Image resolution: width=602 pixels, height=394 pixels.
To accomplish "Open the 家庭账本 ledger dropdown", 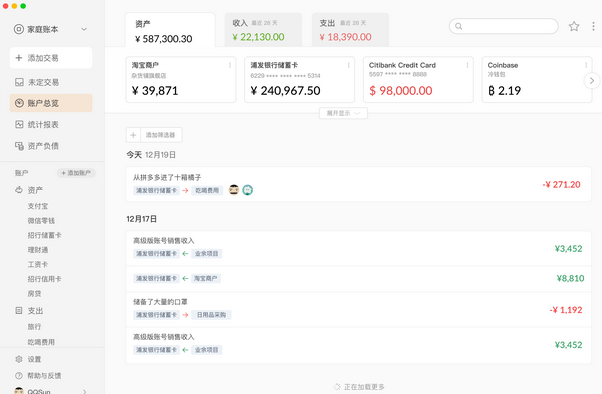I will point(84,29).
